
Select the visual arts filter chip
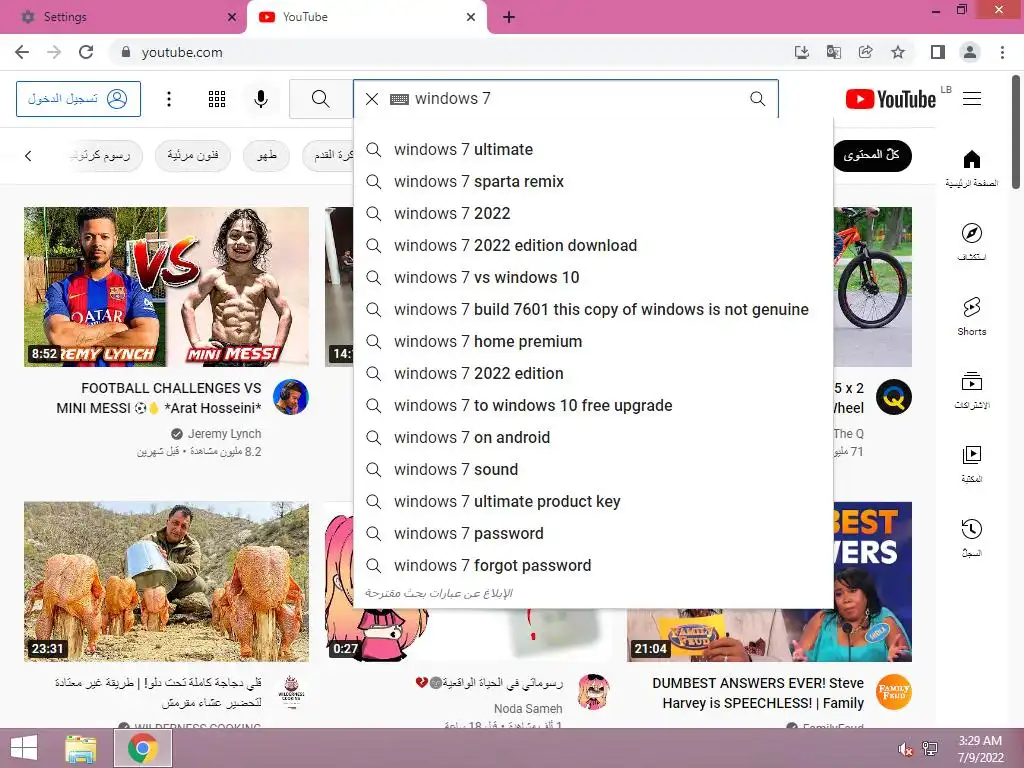[x=193, y=155]
